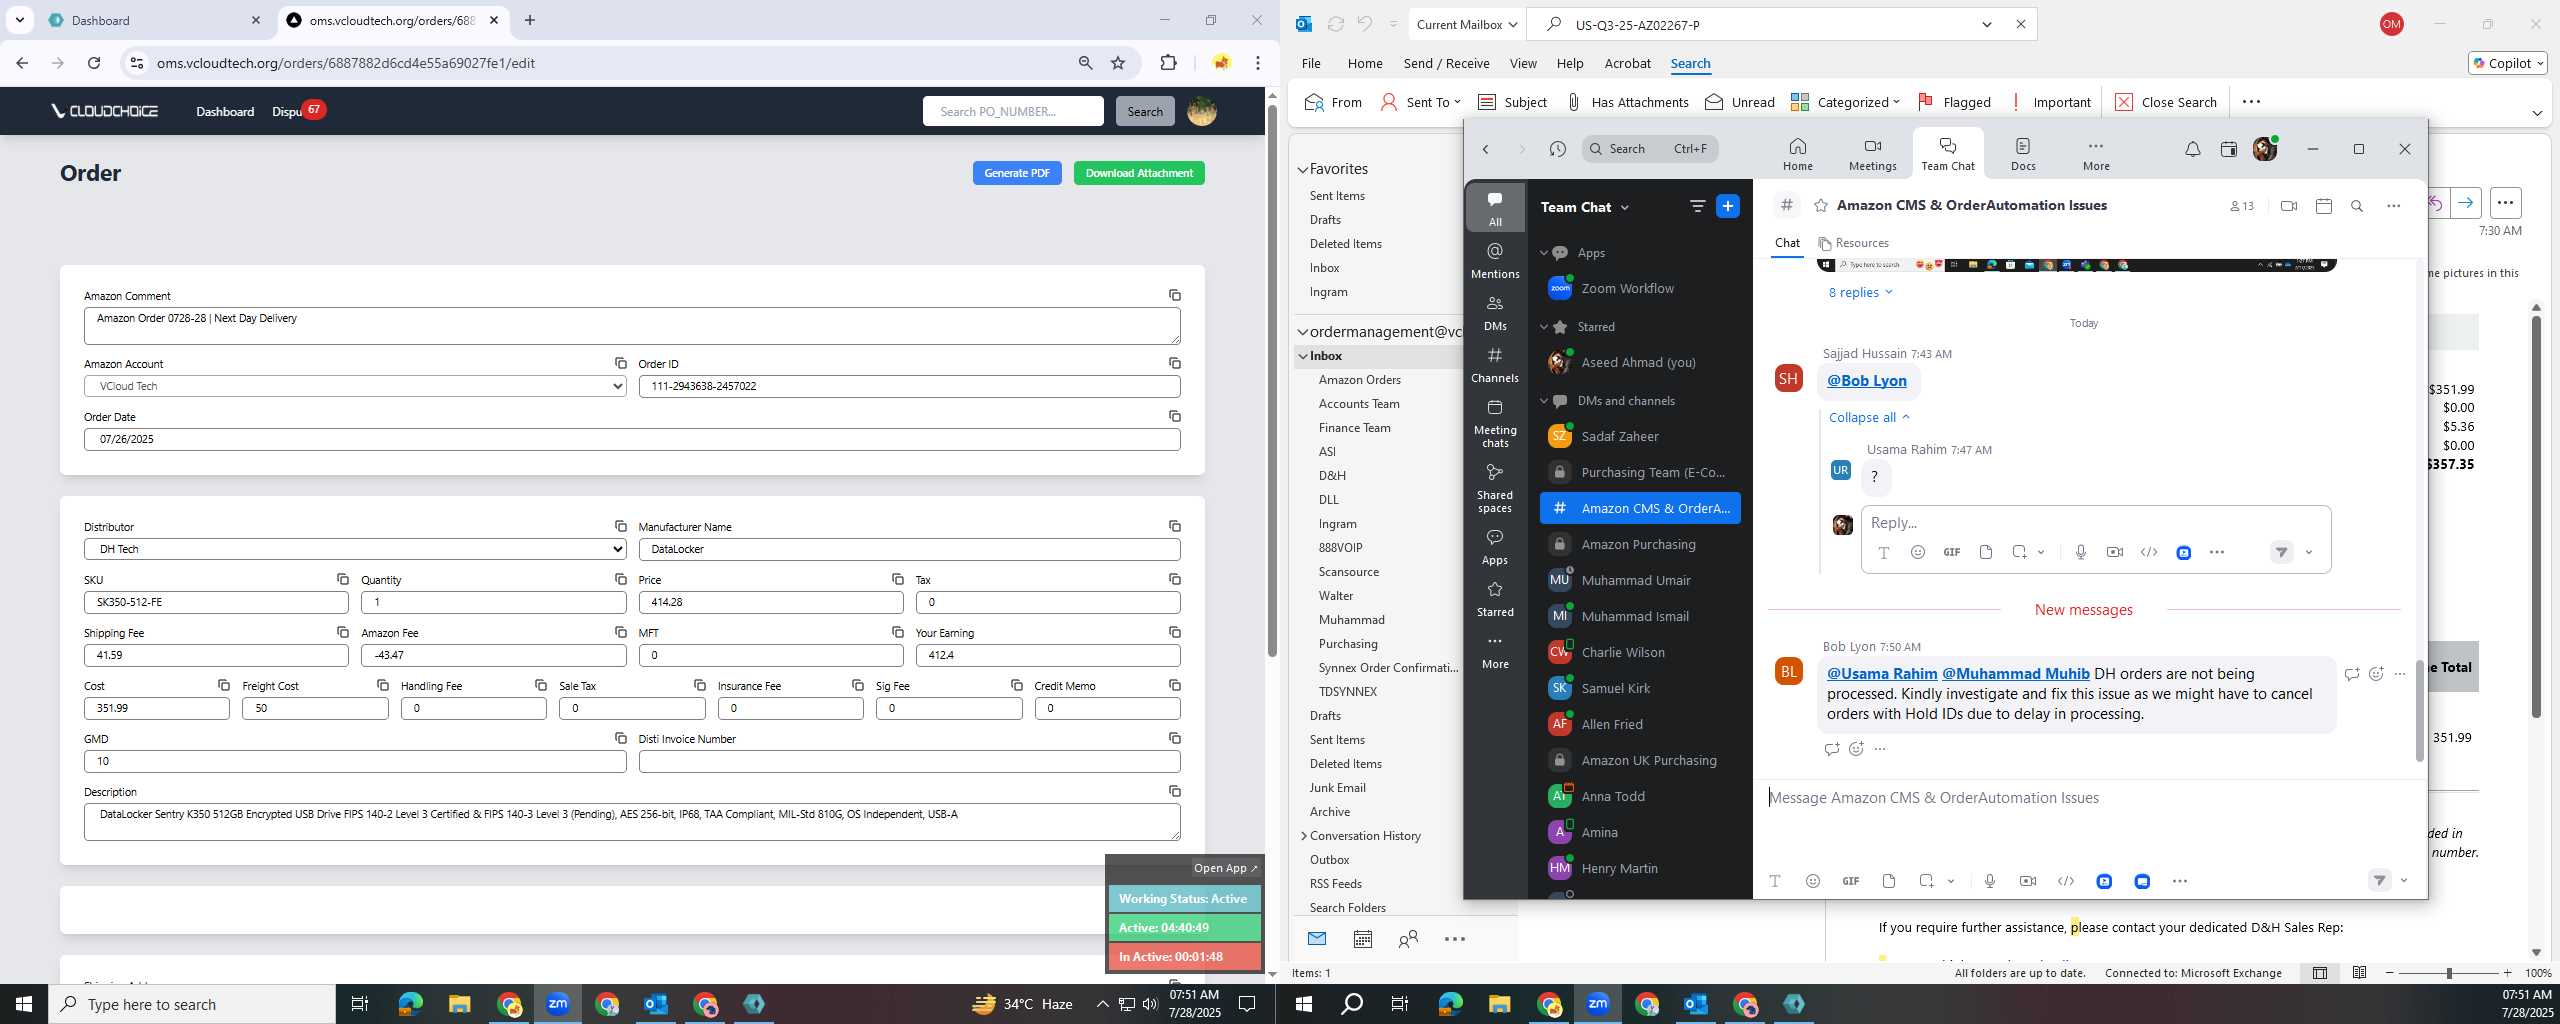Open Amazon Account dropdown showing VCloud Tech
Screen dimensions: 2560x1024
pos(355,386)
